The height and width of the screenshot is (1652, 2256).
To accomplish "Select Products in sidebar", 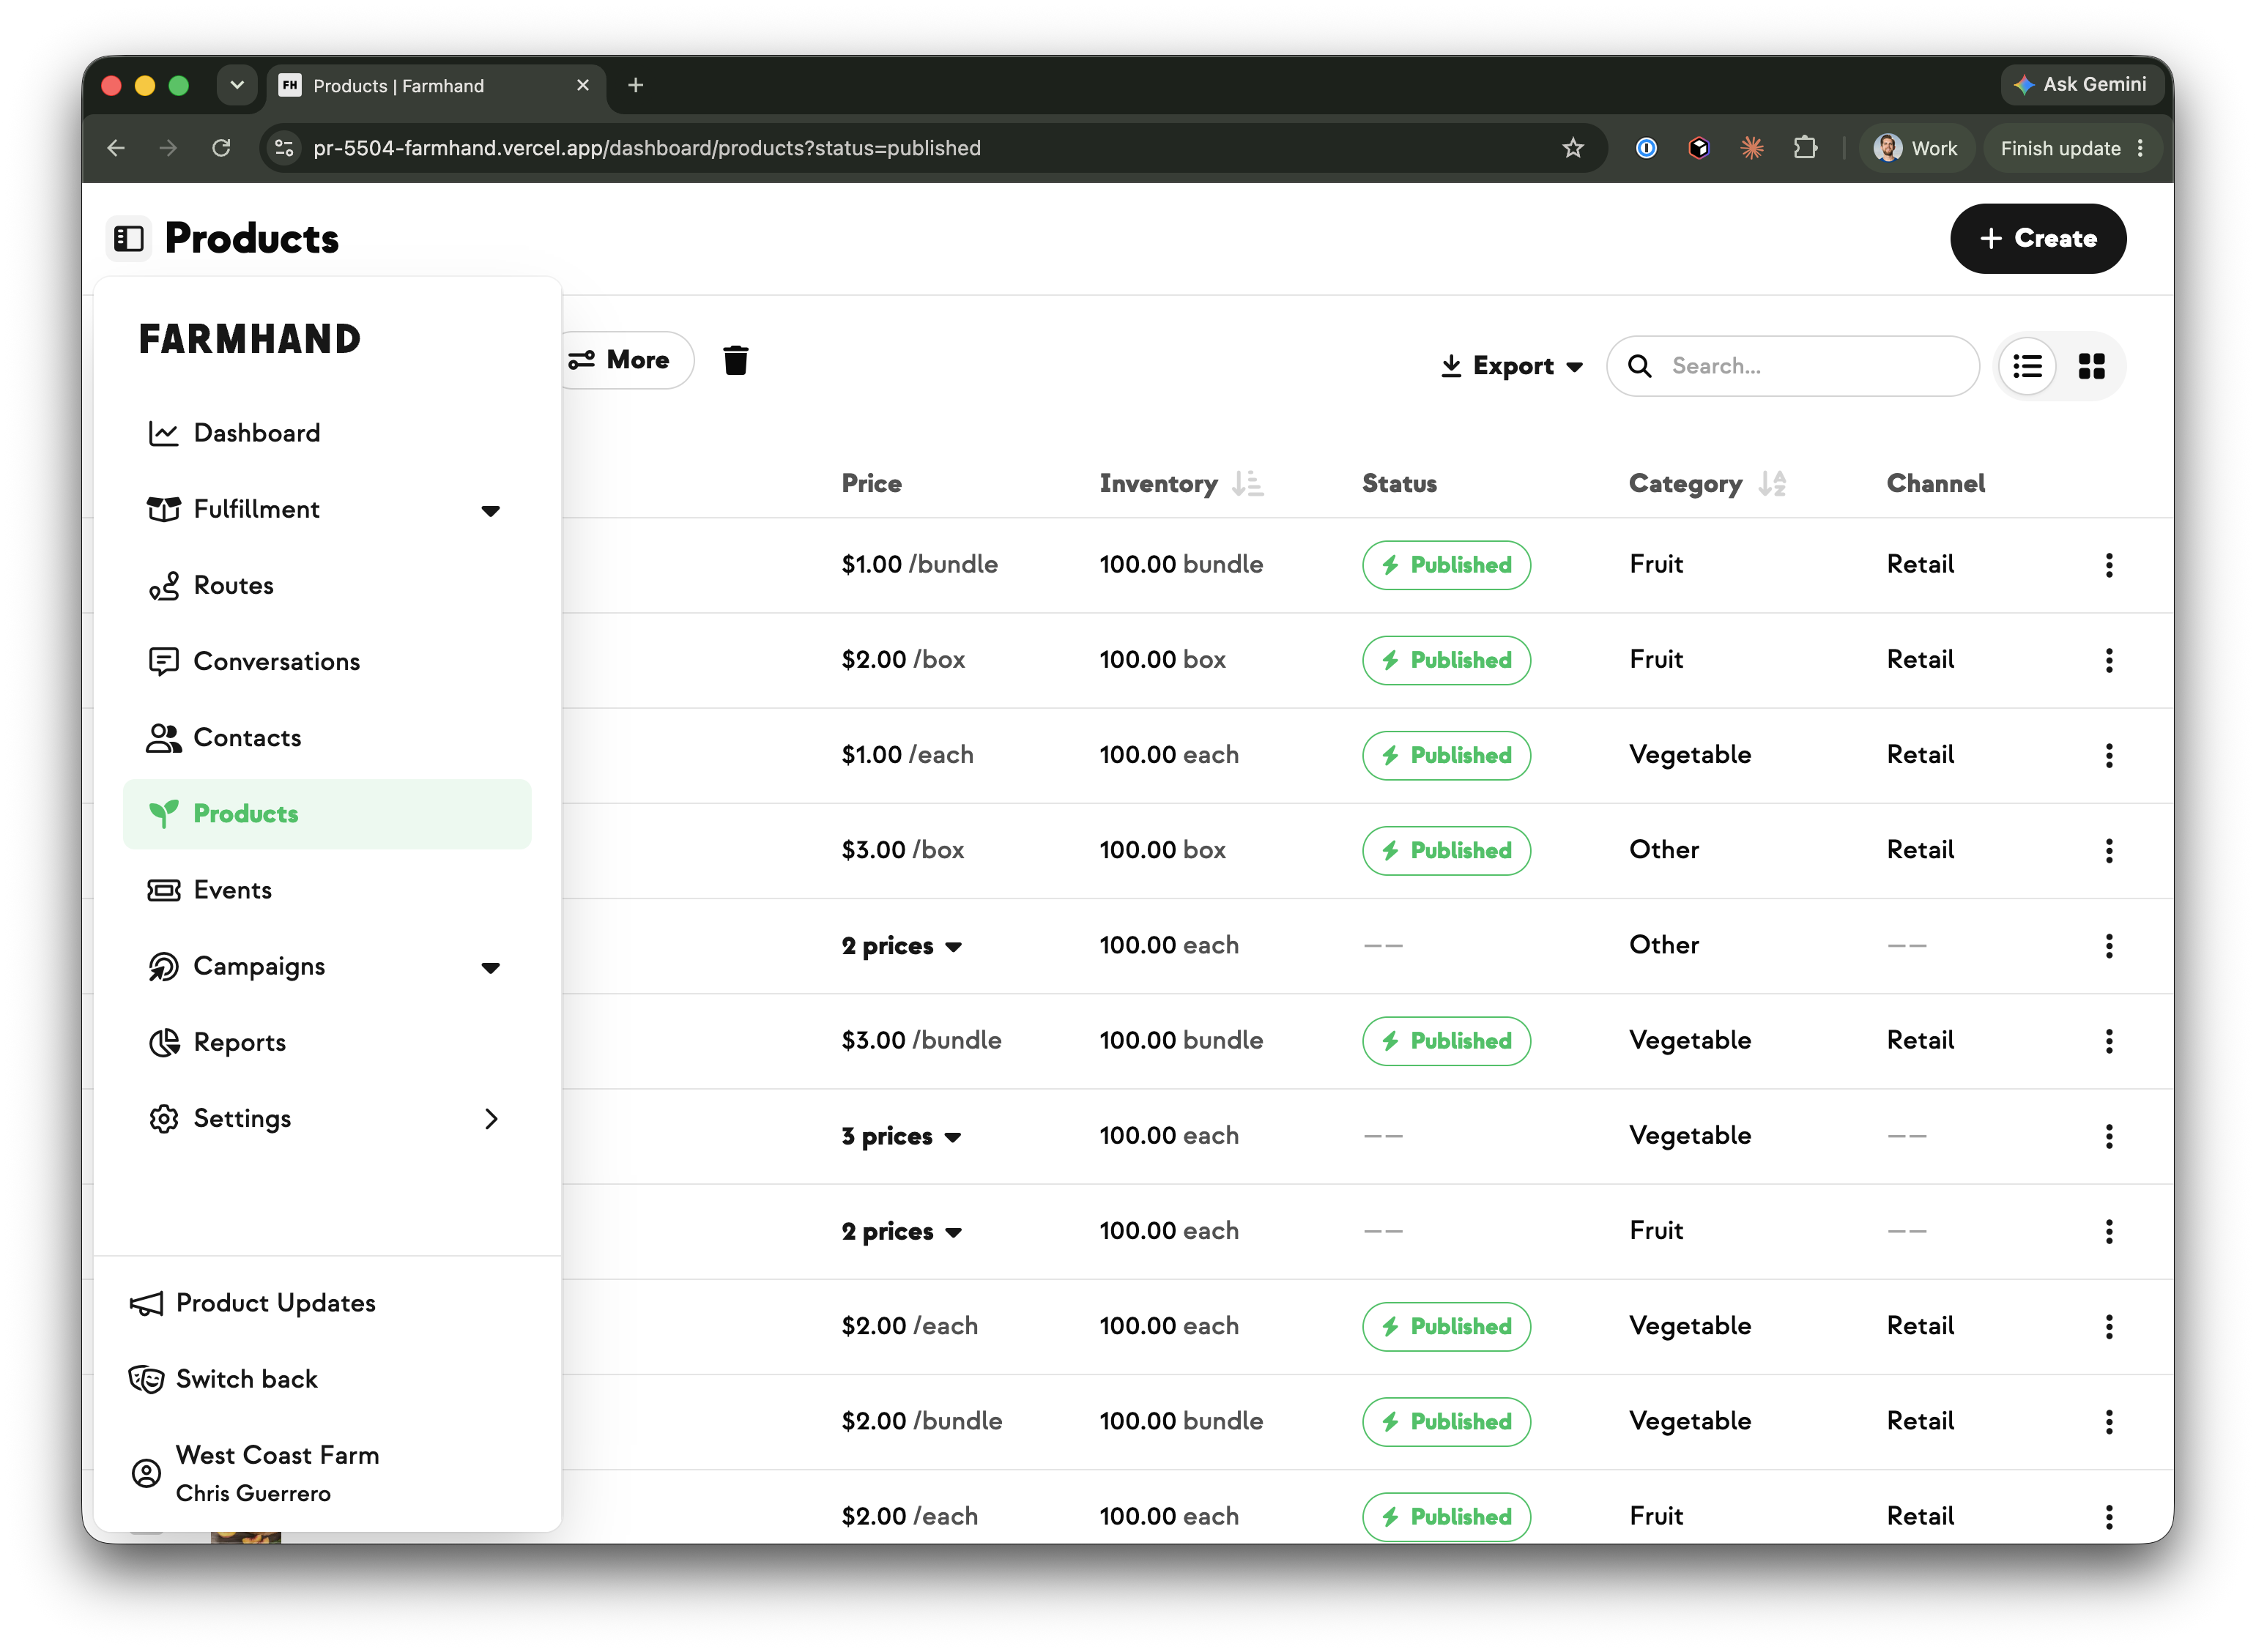I will (x=326, y=814).
